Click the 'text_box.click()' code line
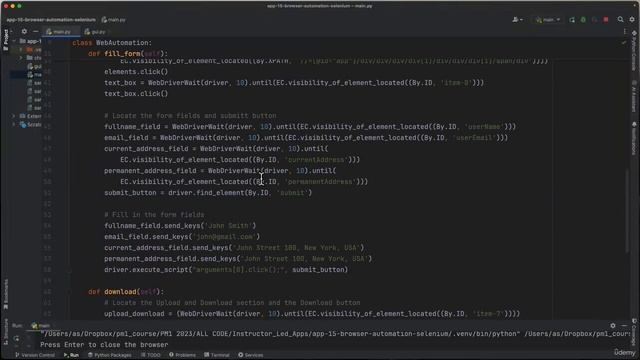This screenshot has width=640, height=360. (x=136, y=94)
